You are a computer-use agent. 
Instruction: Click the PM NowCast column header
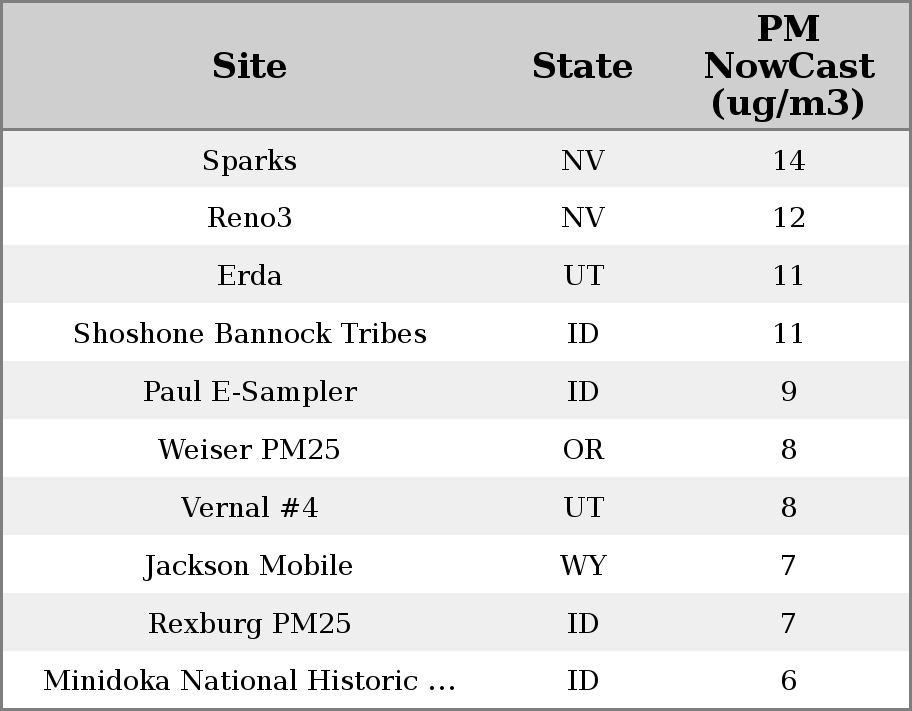[788, 66]
